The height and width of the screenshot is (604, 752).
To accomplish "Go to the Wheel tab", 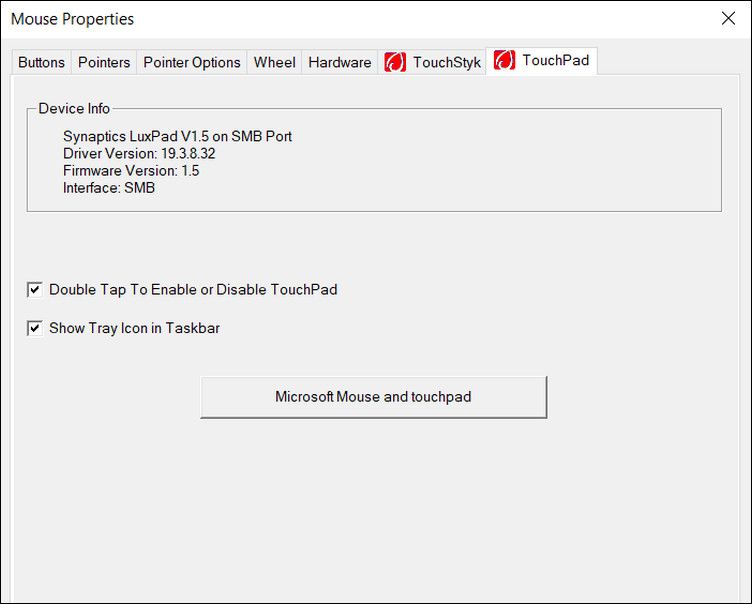I will point(274,62).
